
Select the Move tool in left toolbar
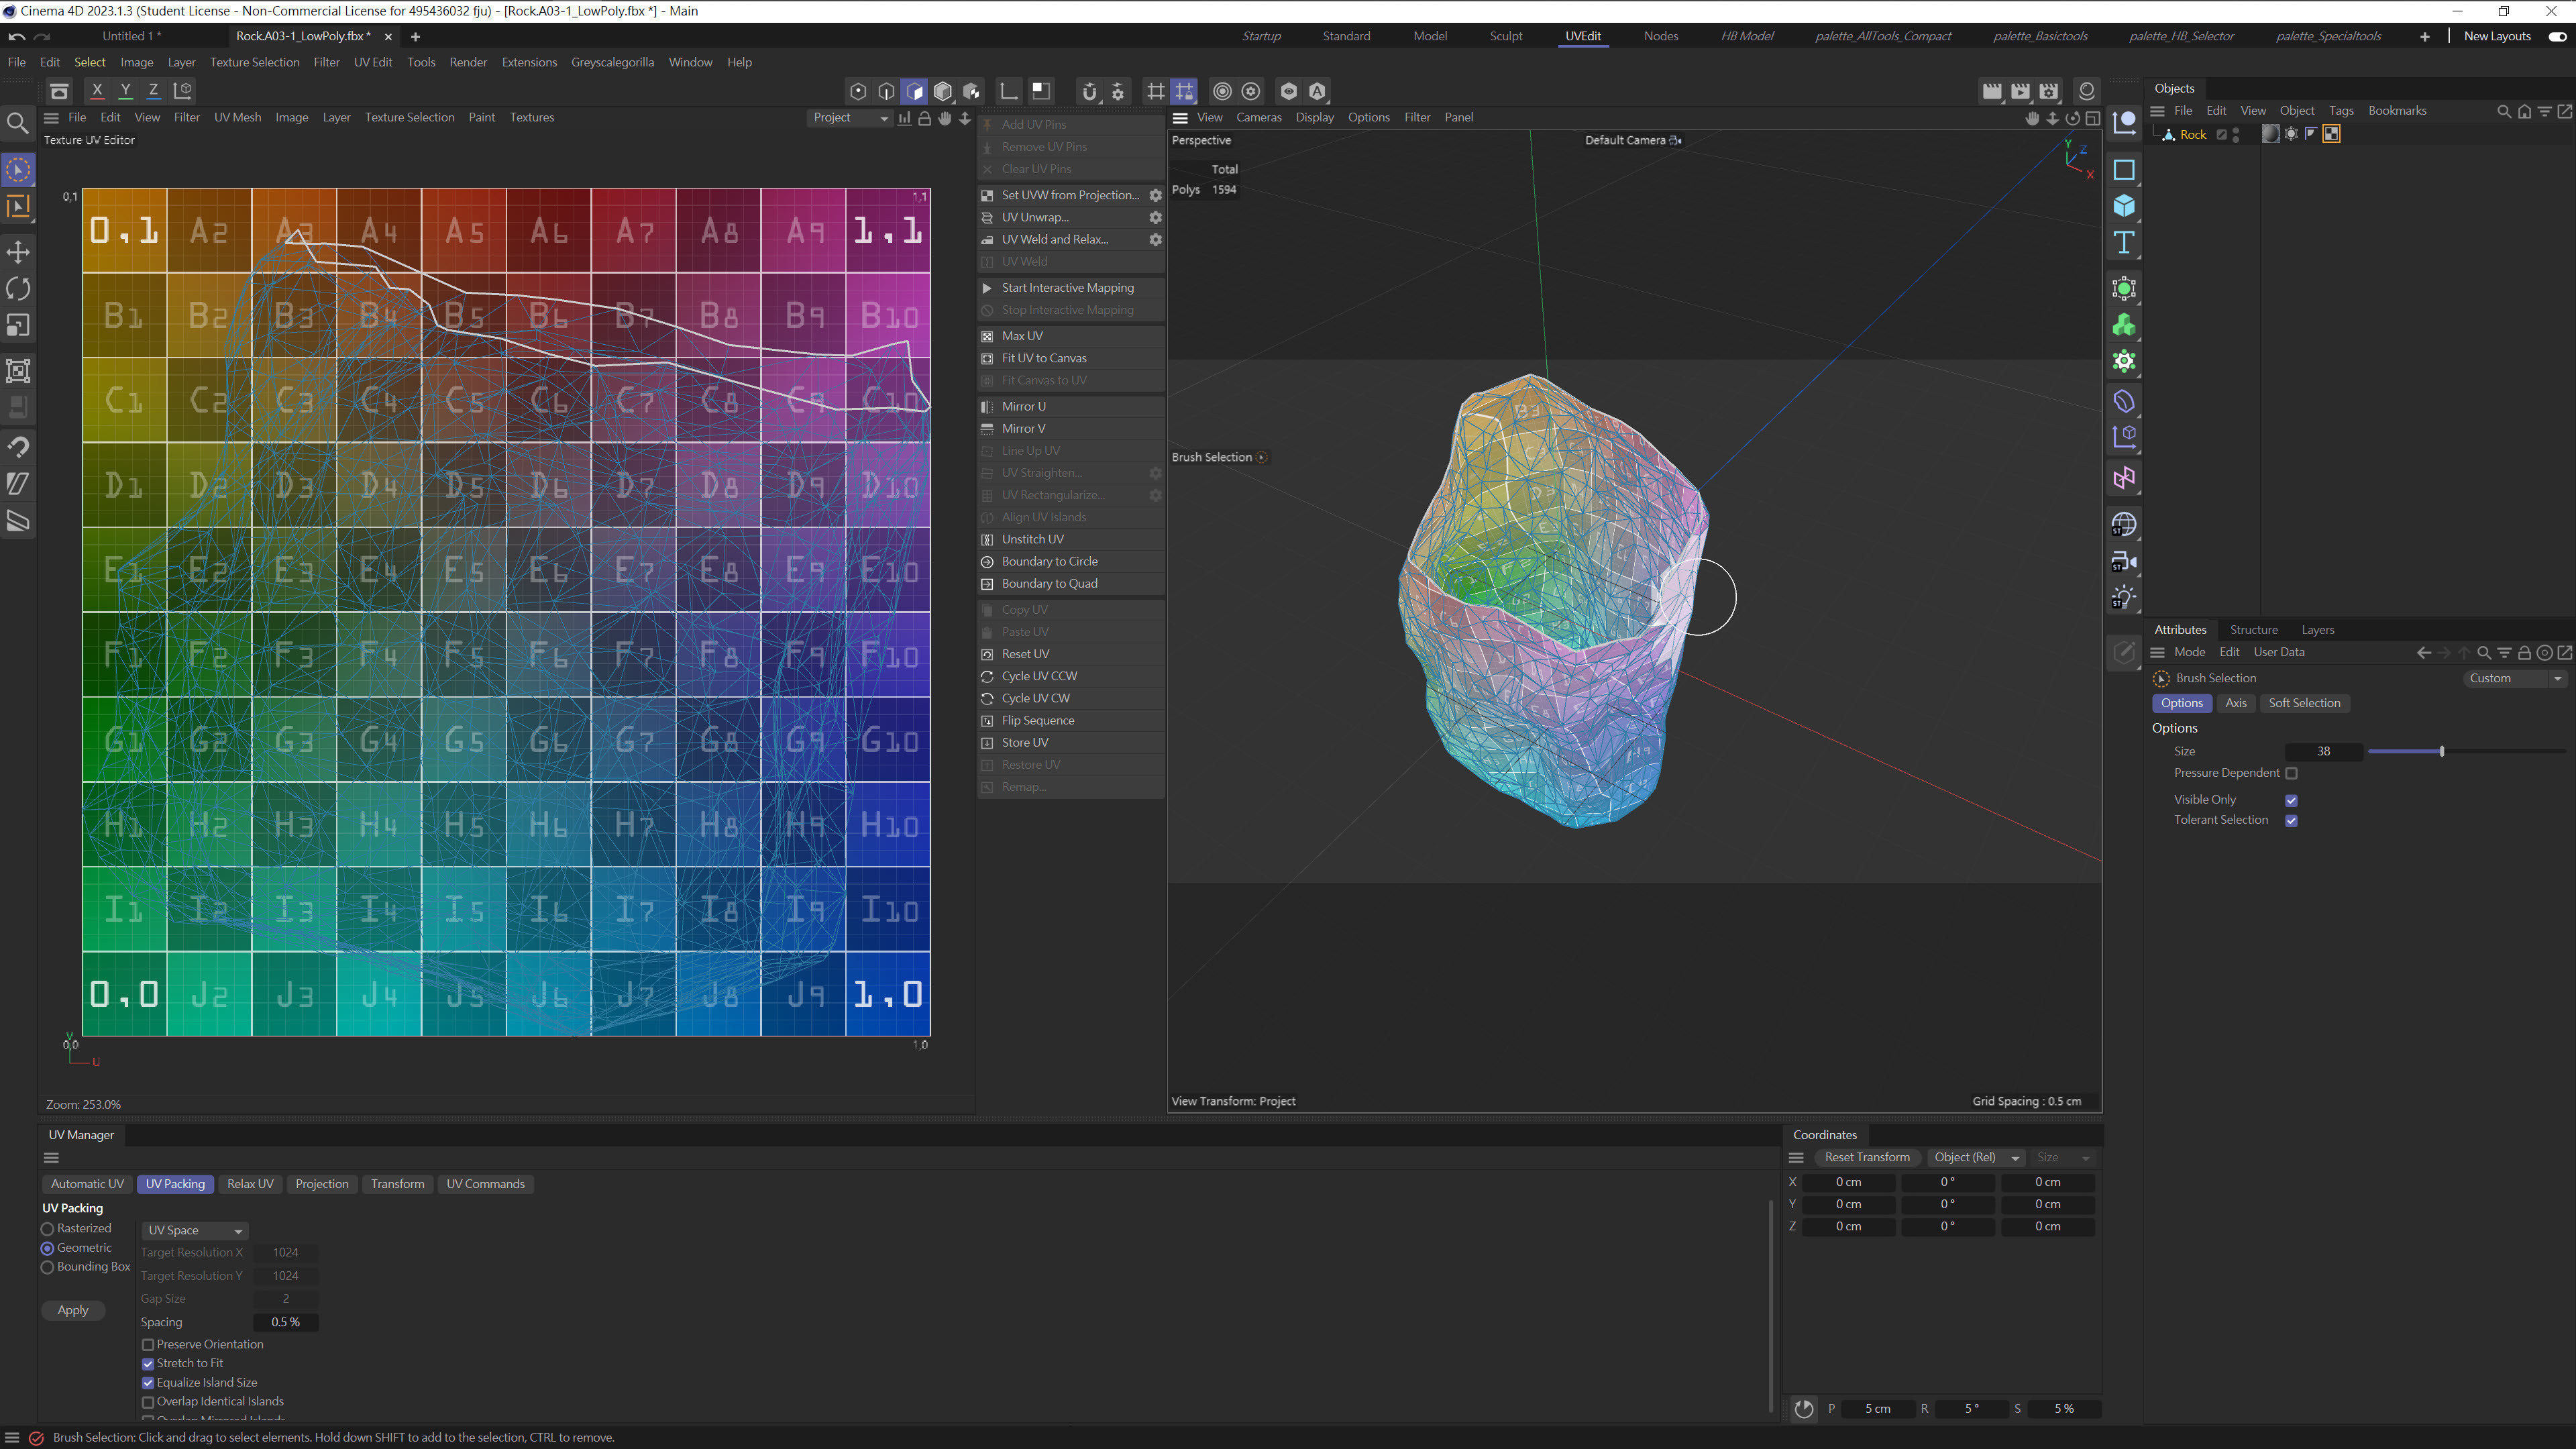[18, 252]
